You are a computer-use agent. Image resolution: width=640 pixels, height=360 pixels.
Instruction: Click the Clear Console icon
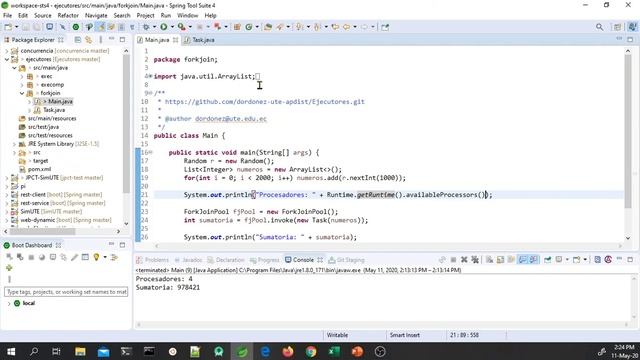point(489,260)
